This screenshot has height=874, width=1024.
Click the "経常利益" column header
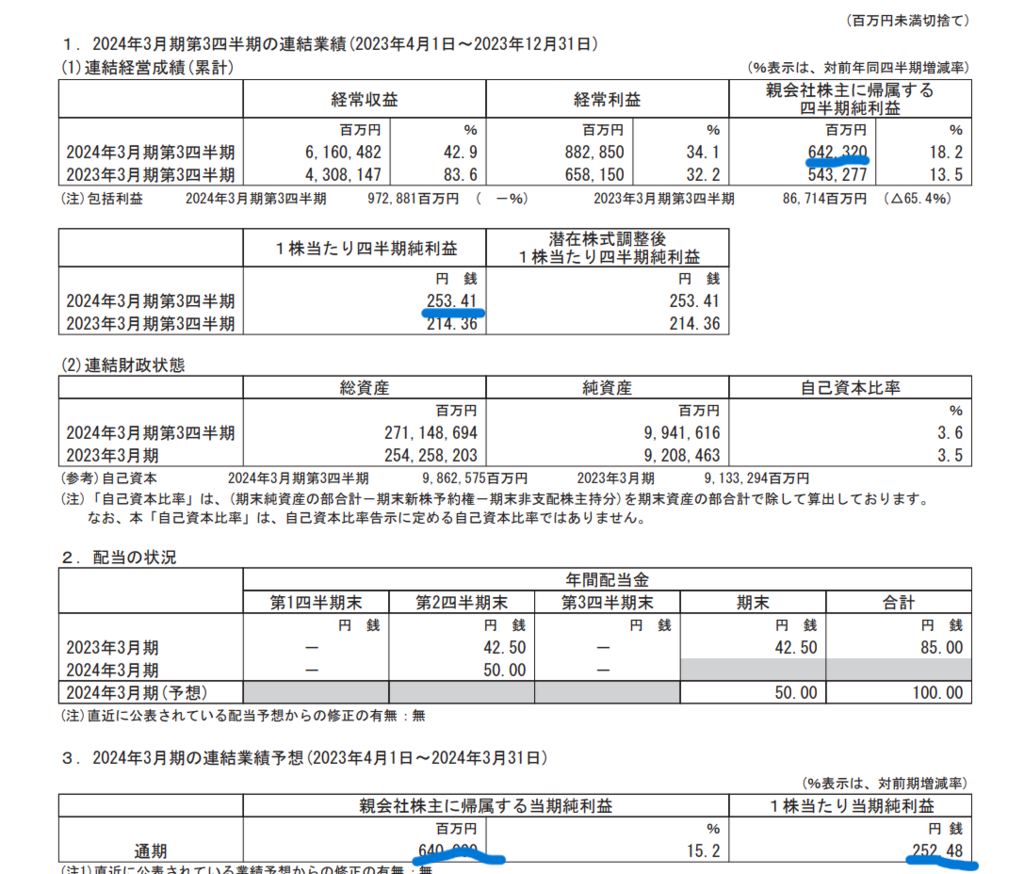click(x=607, y=99)
